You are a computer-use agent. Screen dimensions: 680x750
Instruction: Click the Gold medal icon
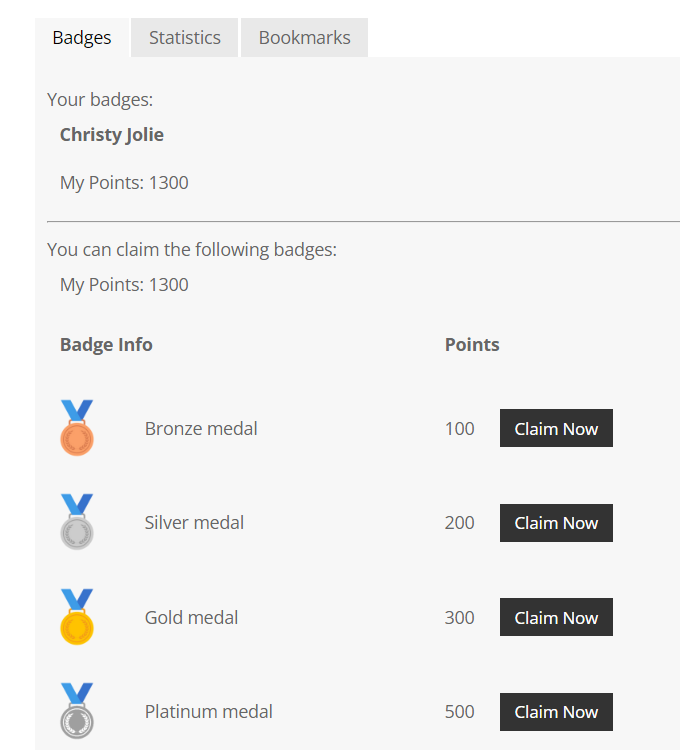pos(77,617)
